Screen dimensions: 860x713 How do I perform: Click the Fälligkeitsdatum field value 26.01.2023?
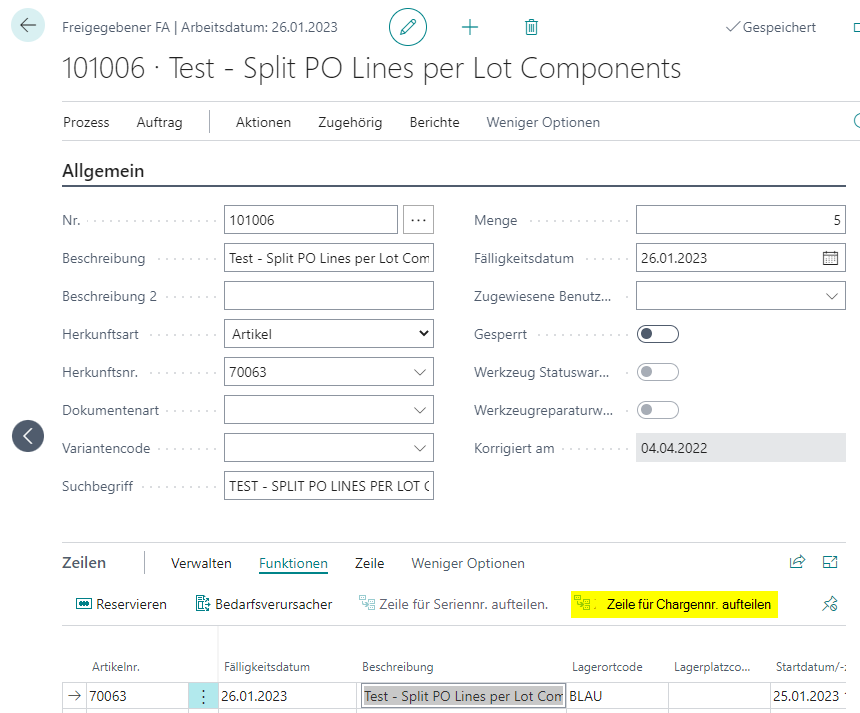pos(674,258)
